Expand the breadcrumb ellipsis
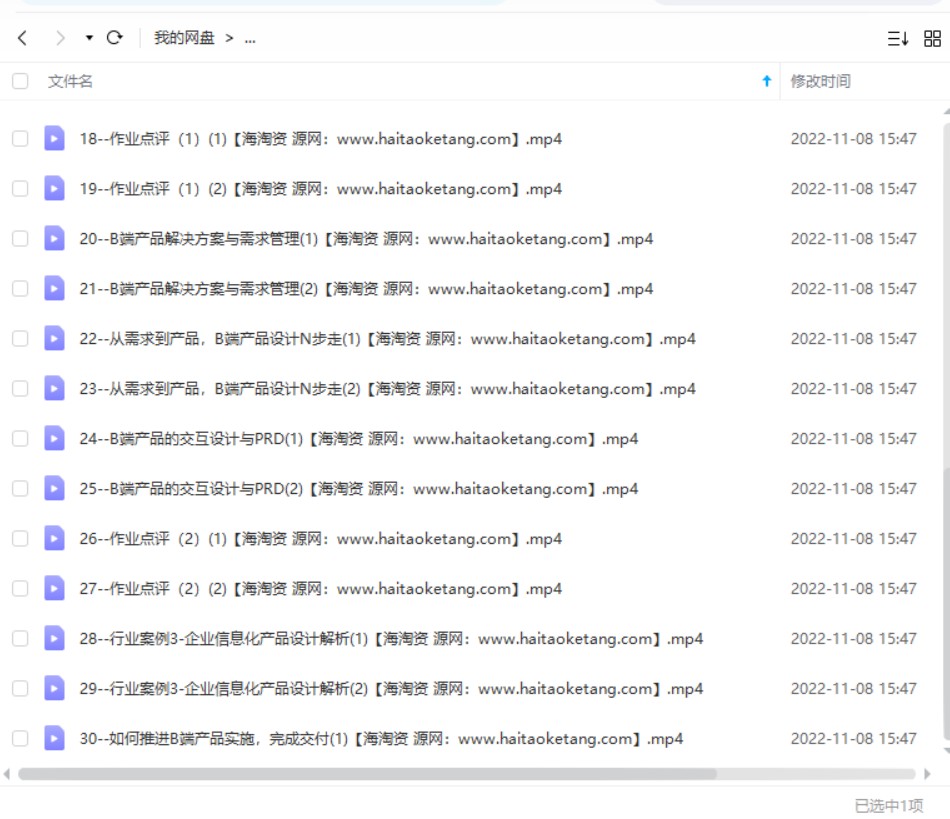Screen dimensions: 950x819 250,39
